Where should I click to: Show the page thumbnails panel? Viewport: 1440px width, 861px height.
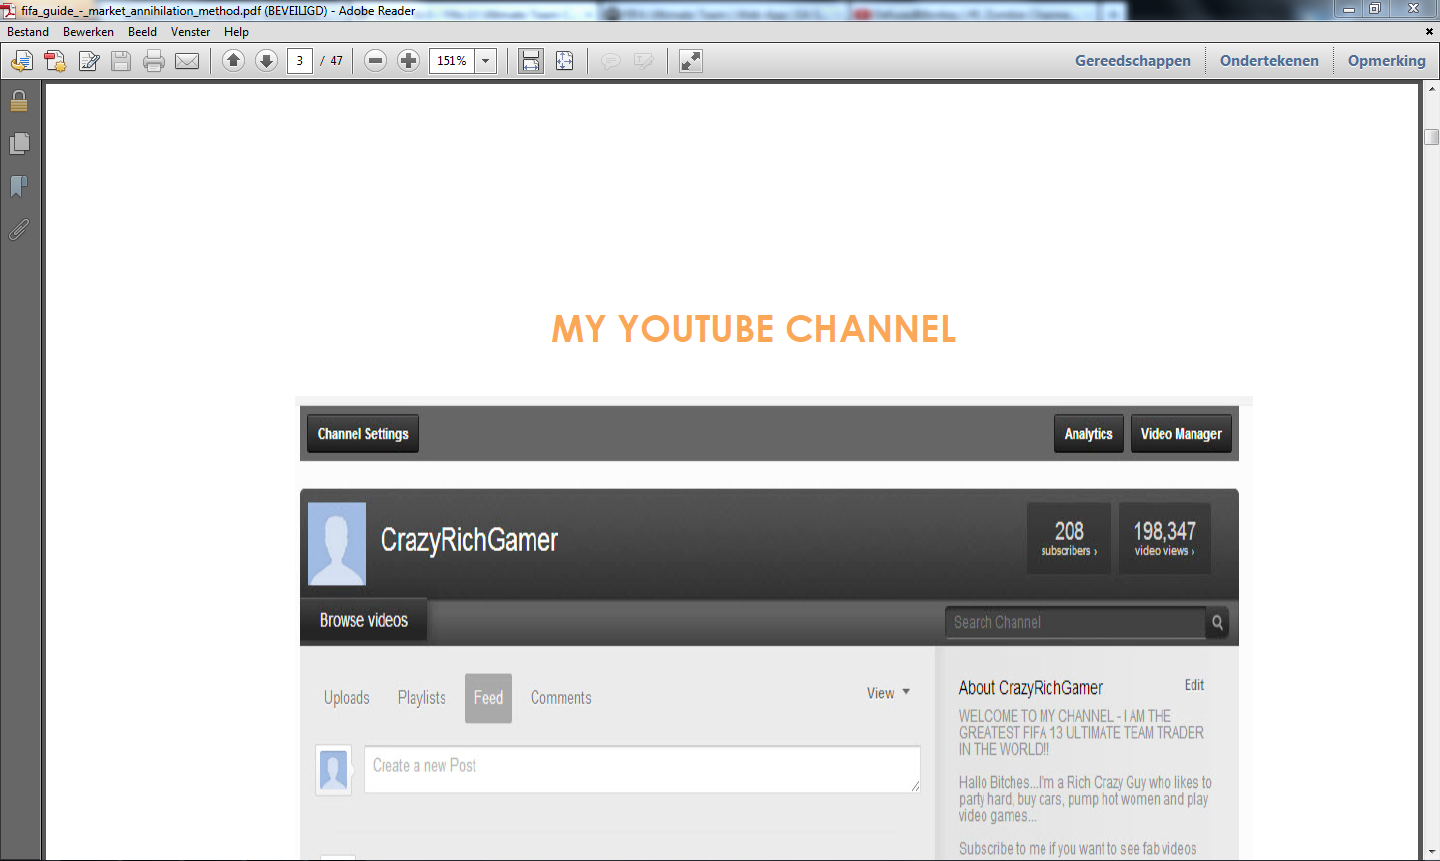point(19,144)
